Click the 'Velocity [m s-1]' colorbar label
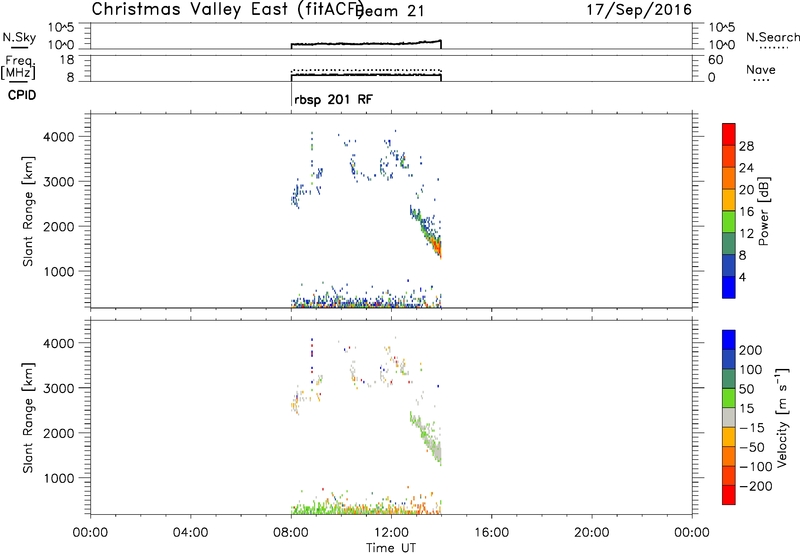800x554 pixels. click(x=782, y=417)
